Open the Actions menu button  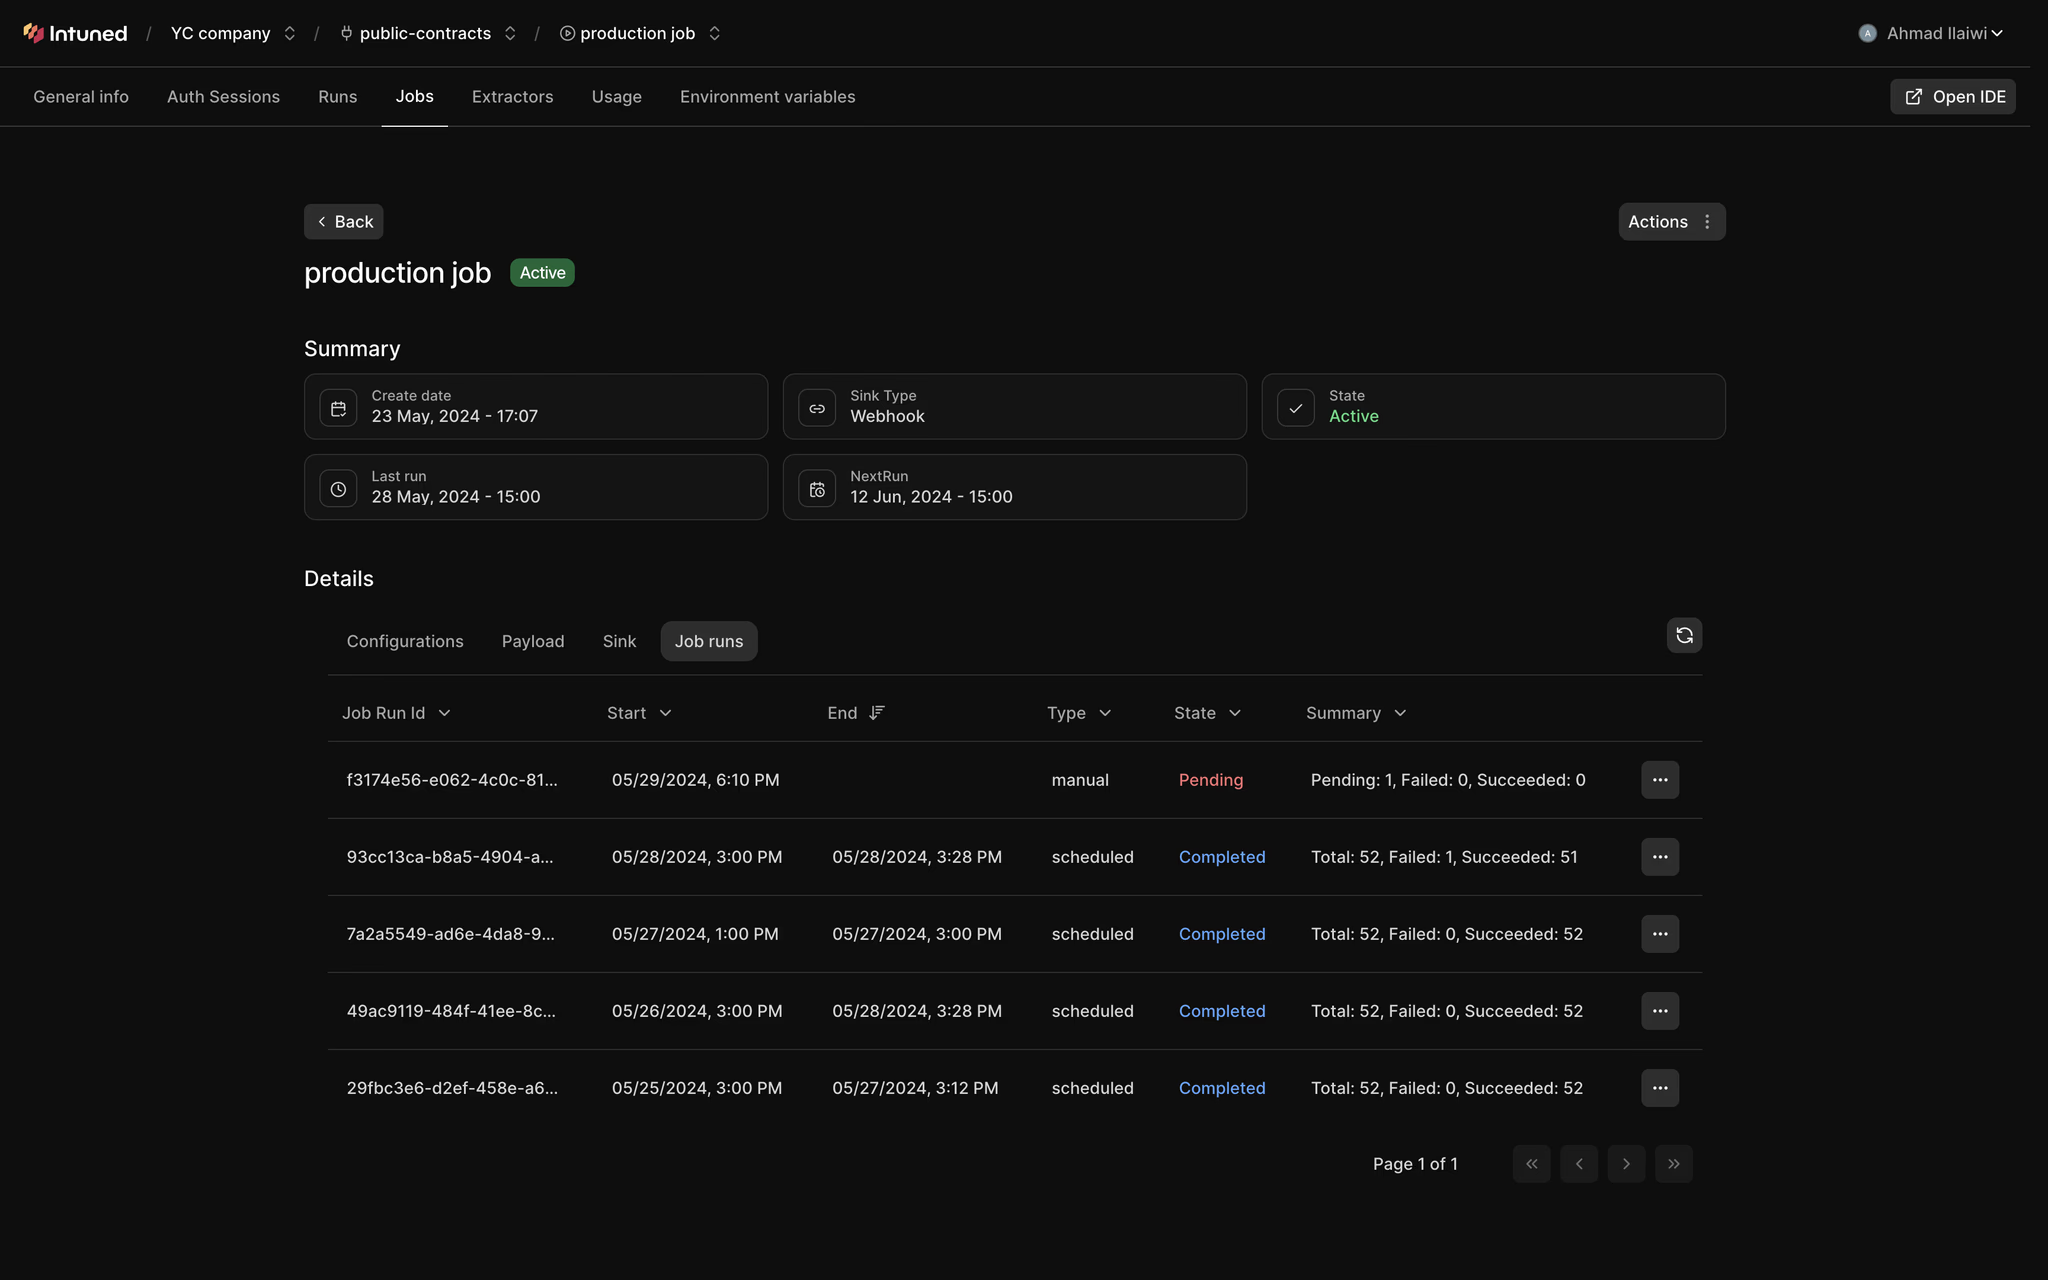coord(1671,222)
